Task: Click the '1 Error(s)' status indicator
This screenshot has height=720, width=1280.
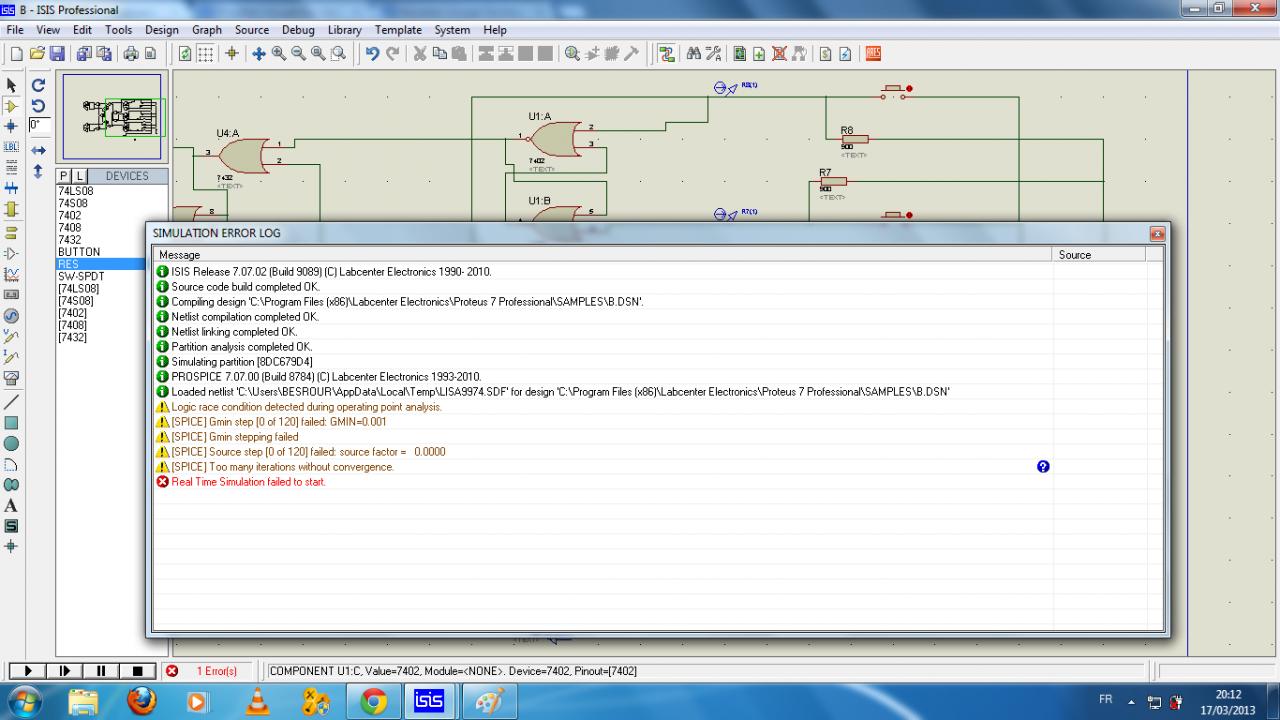Action: pos(216,671)
